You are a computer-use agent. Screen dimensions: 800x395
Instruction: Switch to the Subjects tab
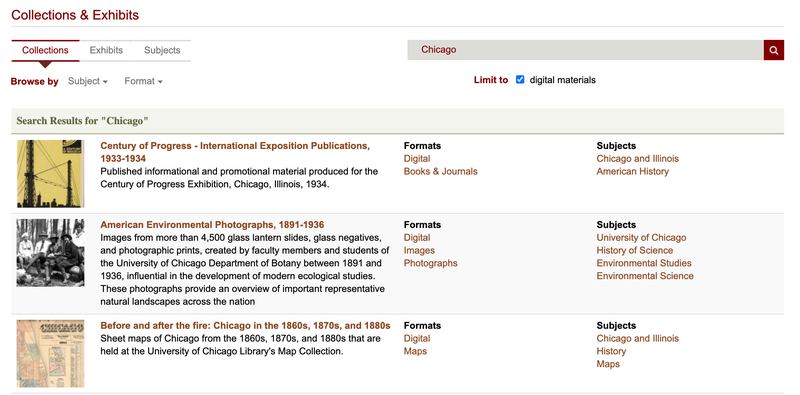[x=162, y=51]
